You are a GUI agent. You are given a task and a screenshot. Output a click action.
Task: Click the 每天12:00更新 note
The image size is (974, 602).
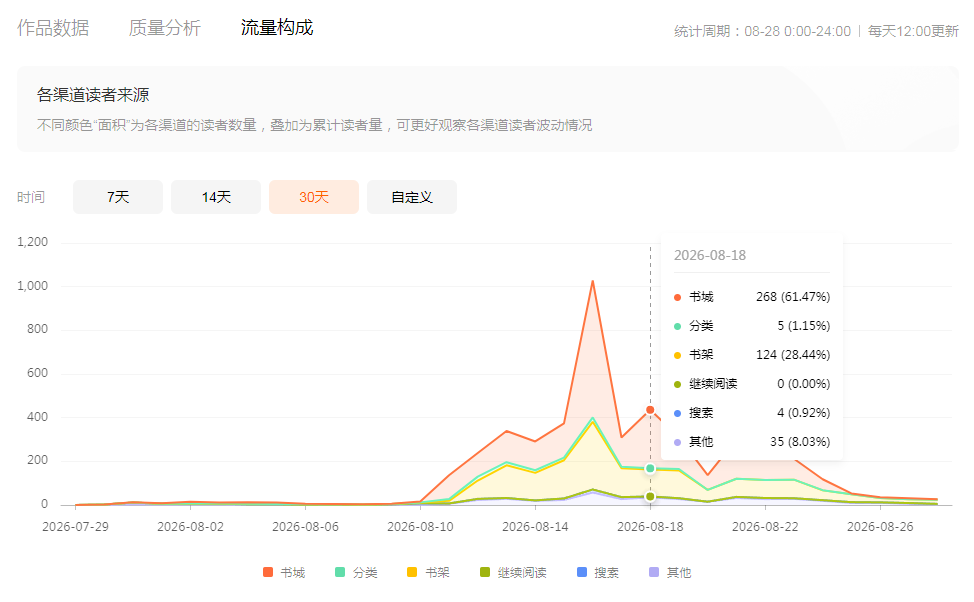(x=913, y=31)
